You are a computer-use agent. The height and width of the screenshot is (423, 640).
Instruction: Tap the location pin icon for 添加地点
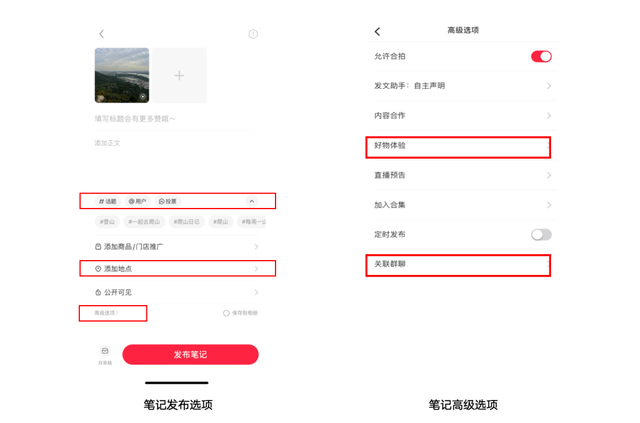(98, 269)
